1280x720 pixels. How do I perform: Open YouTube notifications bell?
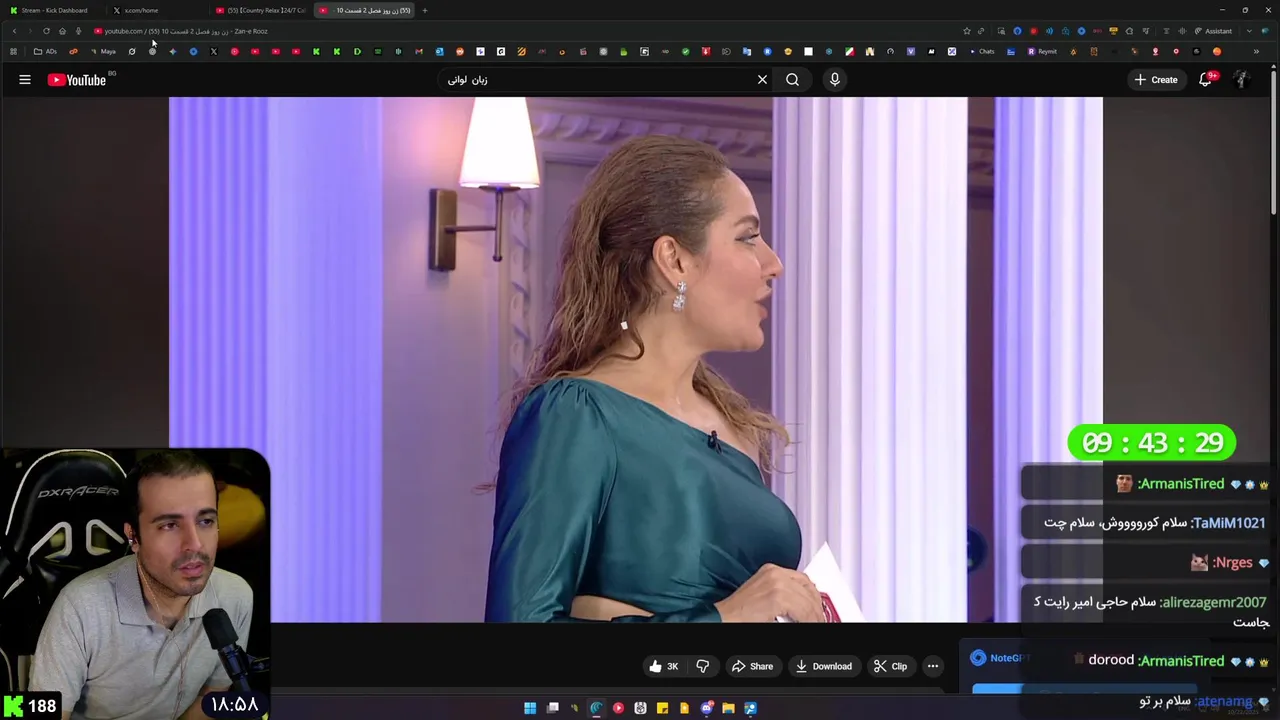[1206, 80]
